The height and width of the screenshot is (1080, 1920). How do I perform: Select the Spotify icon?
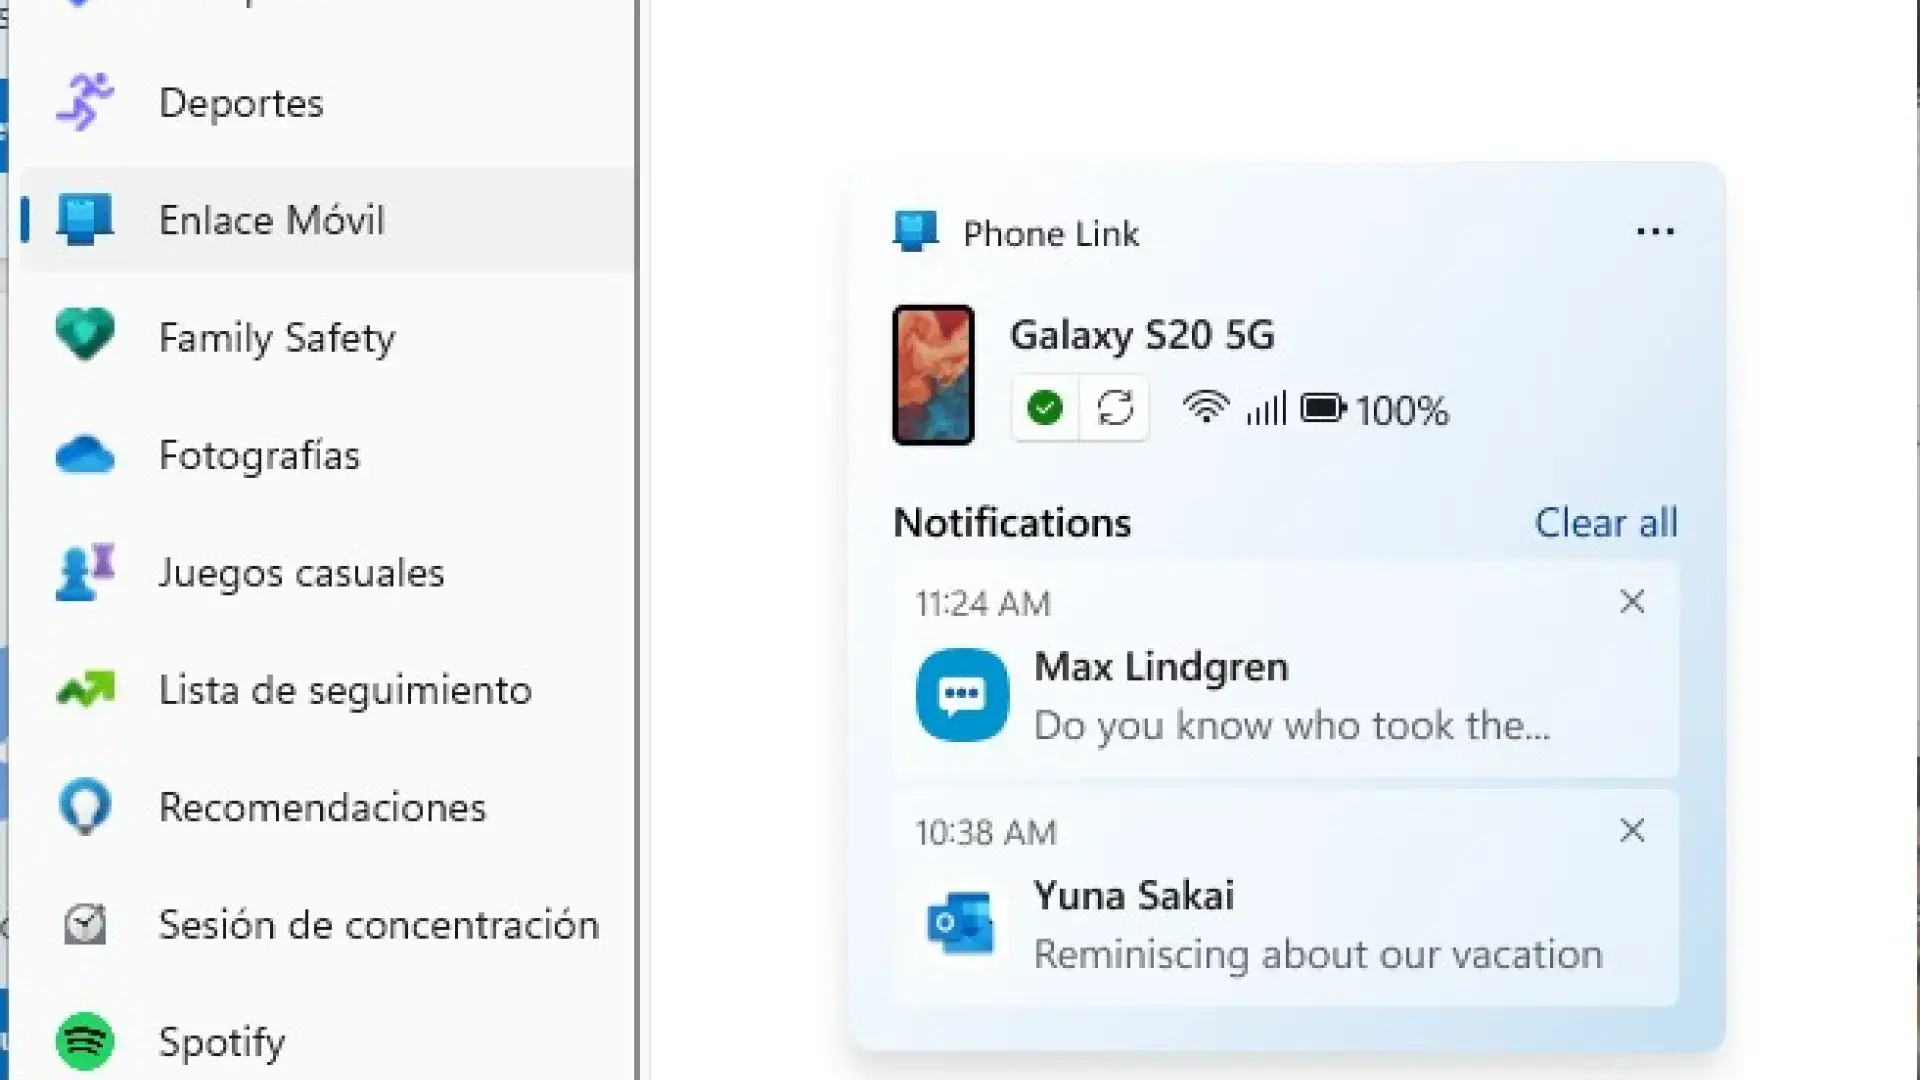pos(85,1041)
